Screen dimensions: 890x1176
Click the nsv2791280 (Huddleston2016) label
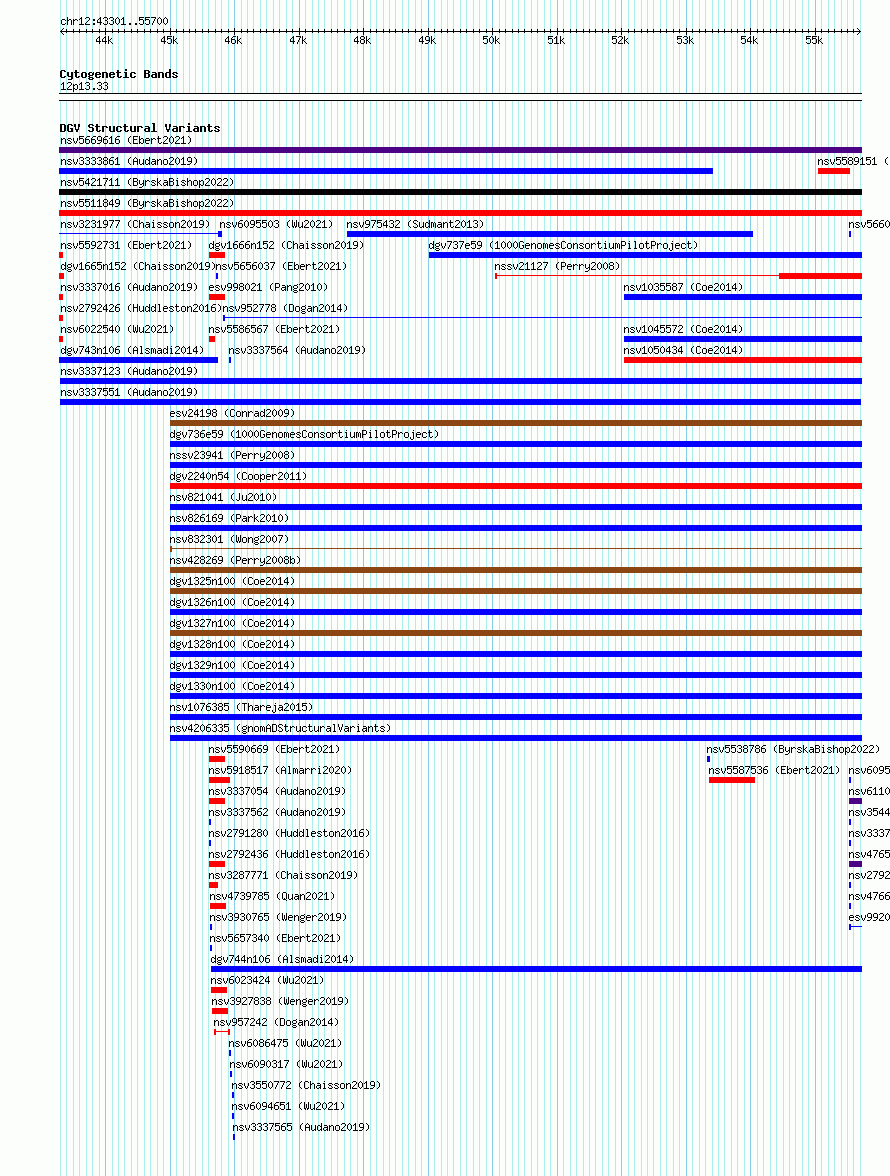pos(289,833)
